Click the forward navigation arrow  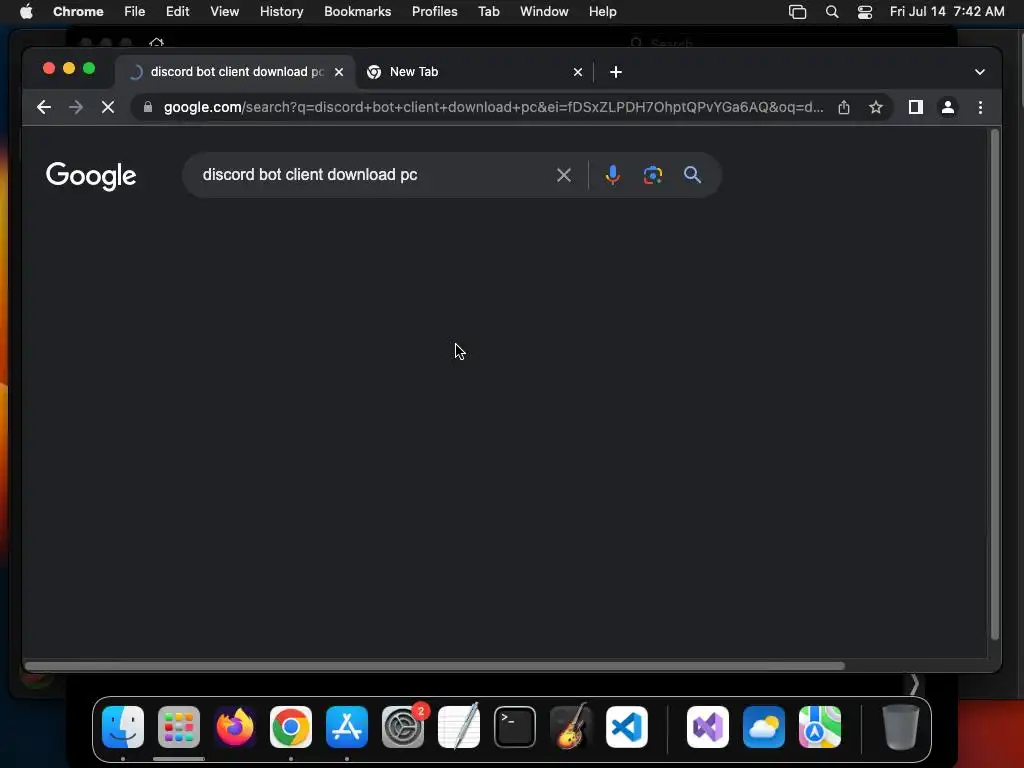[x=76, y=107]
